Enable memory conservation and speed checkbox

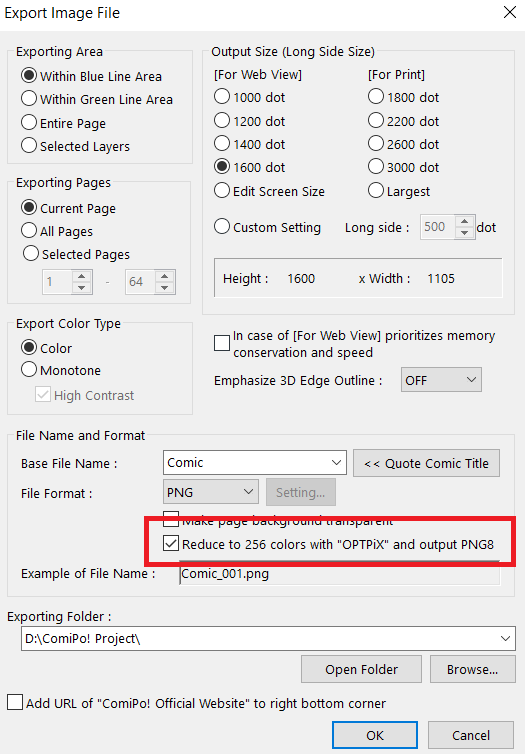pyautogui.click(x=222, y=343)
